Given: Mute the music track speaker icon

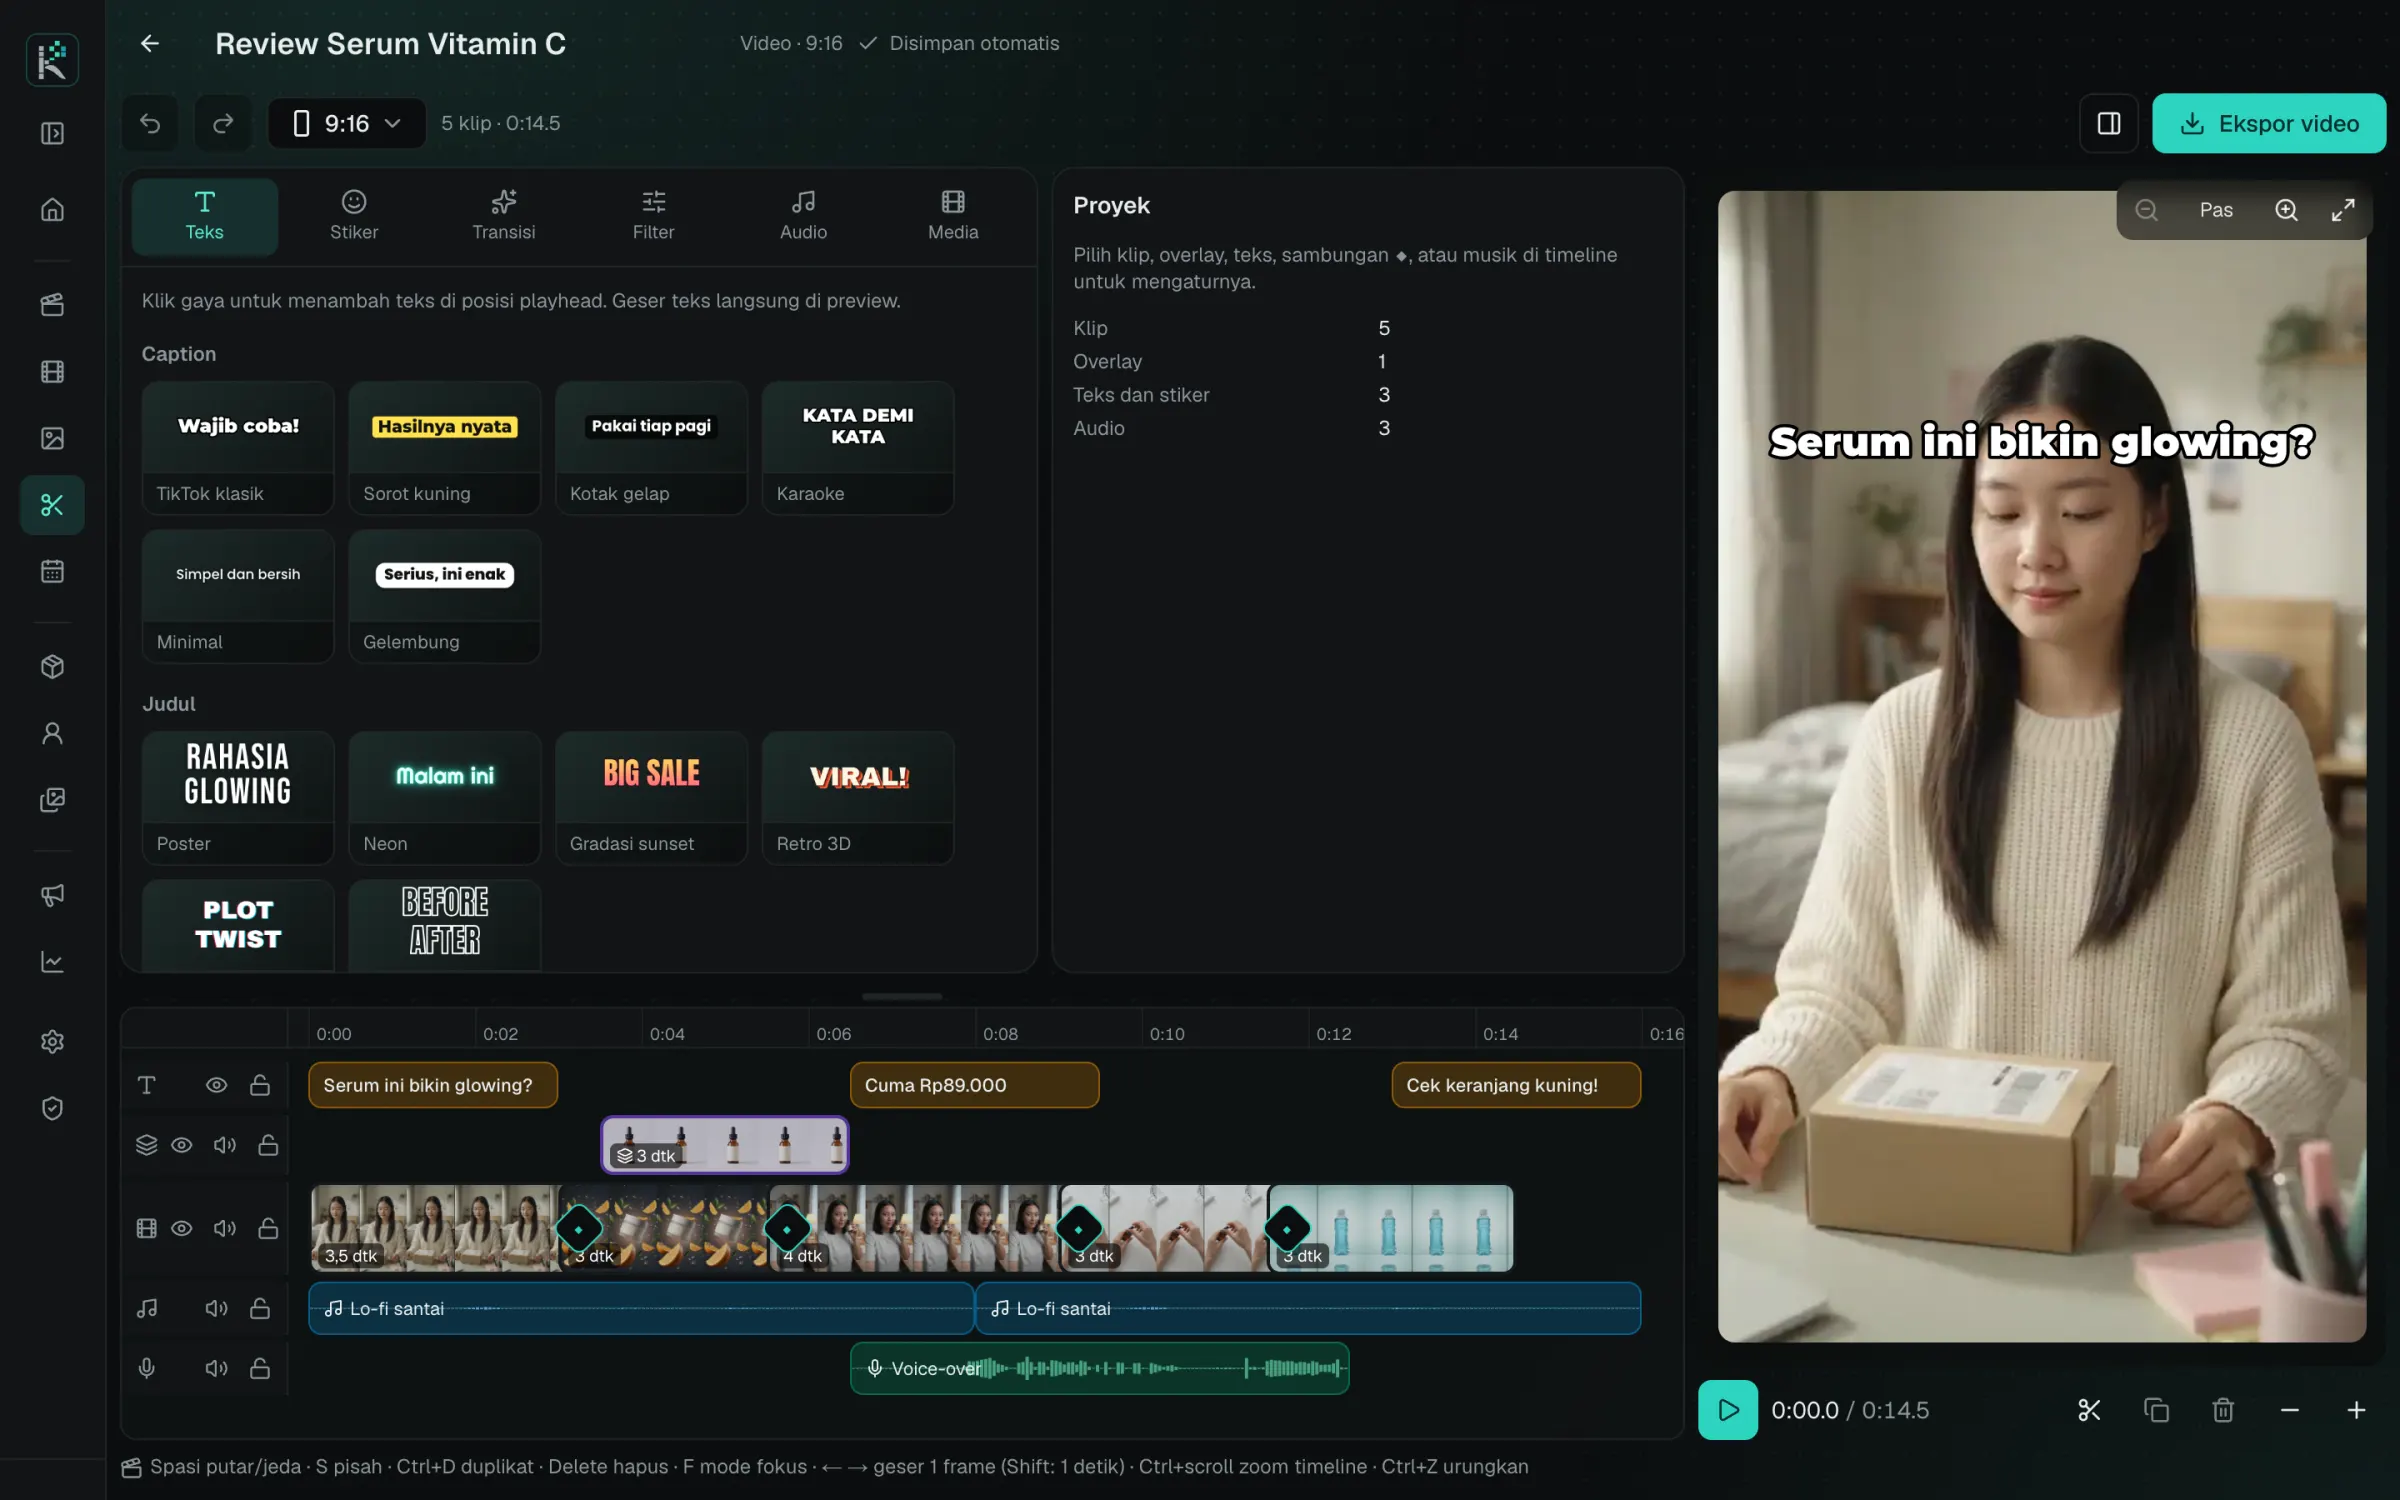Looking at the screenshot, I should click(216, 1308).
